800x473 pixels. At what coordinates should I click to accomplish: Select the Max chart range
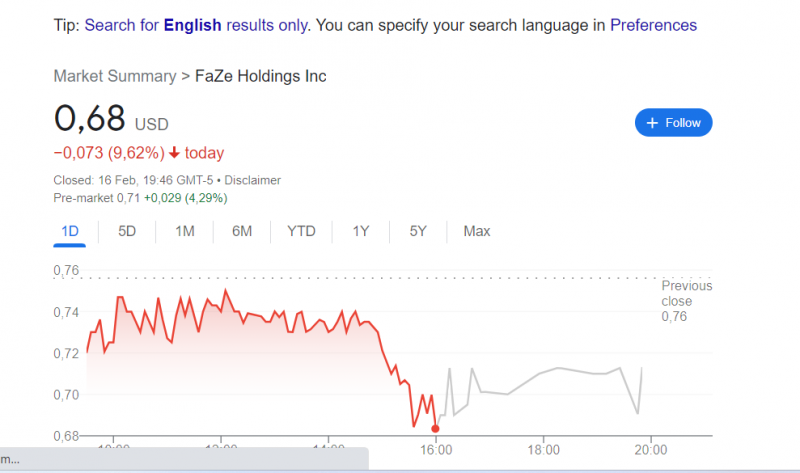(x=477, y=231)
